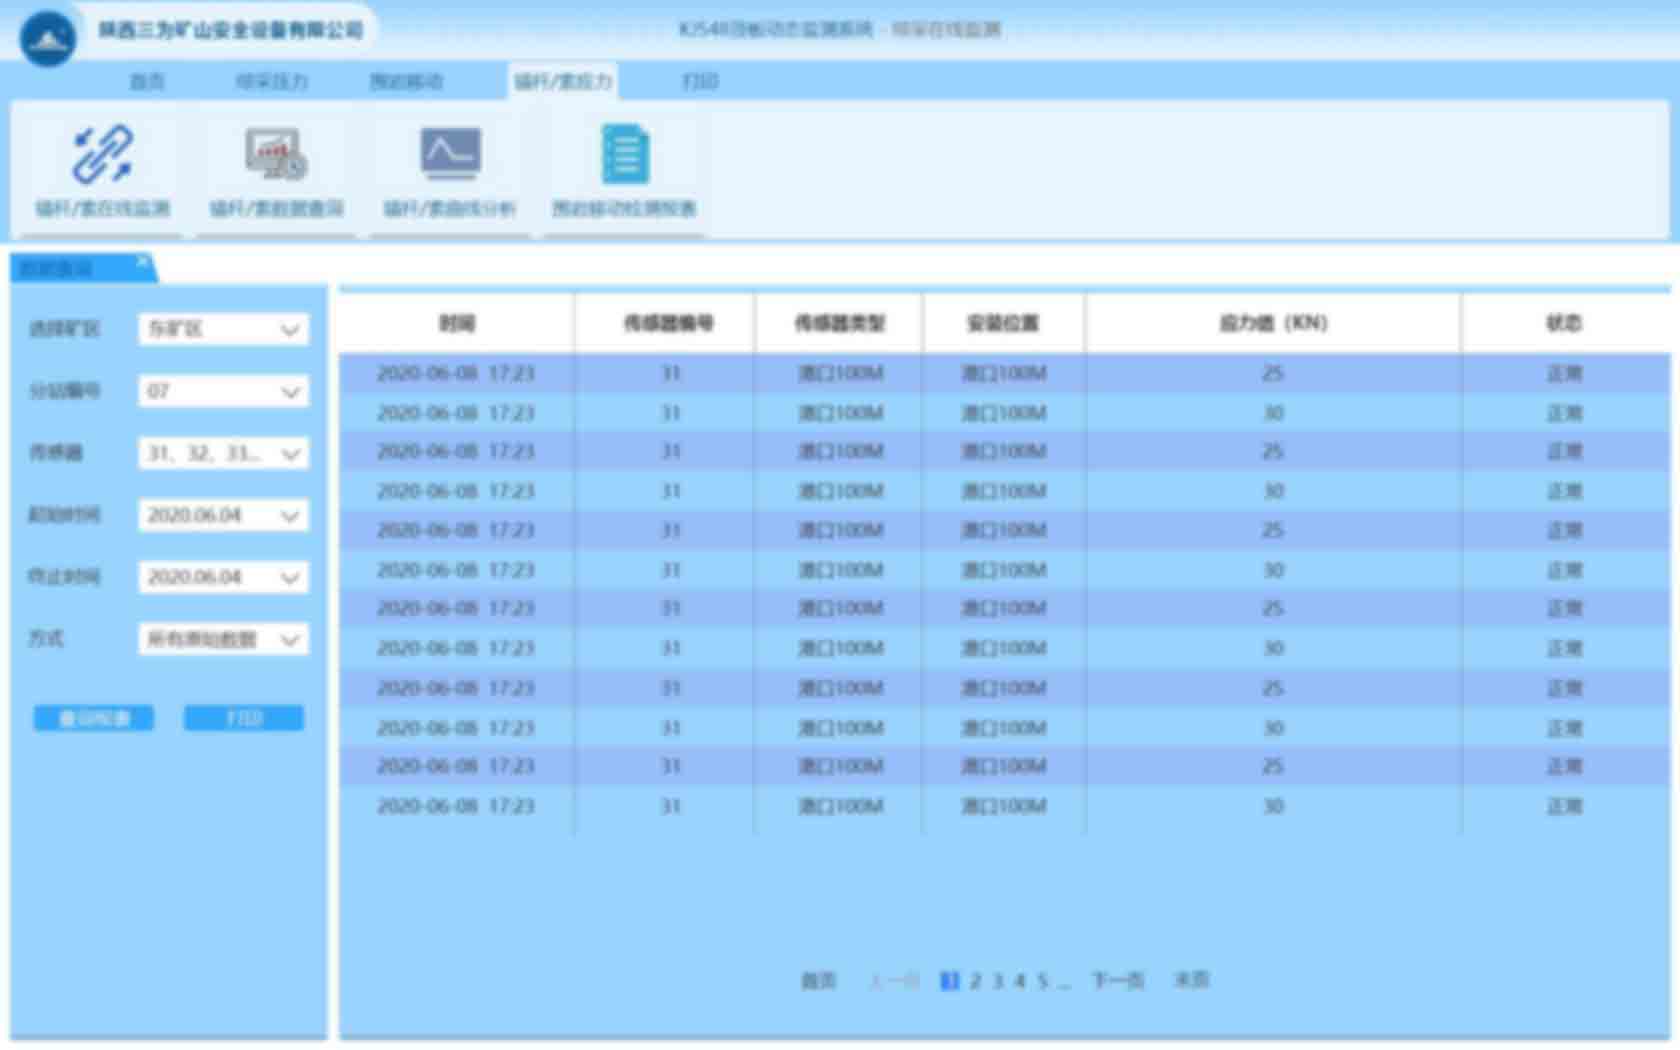Click the KJ54 system title text
Viewport: 1680px width, 1050px height.
pyautogui.click(x=840, y=29)
